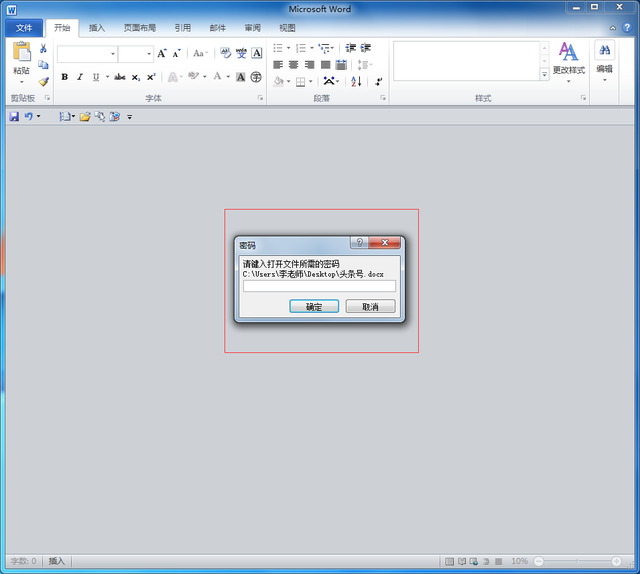The image size is (640, 574).
Task: Center text in paragraph group
Action: click(x=293, y=65)
